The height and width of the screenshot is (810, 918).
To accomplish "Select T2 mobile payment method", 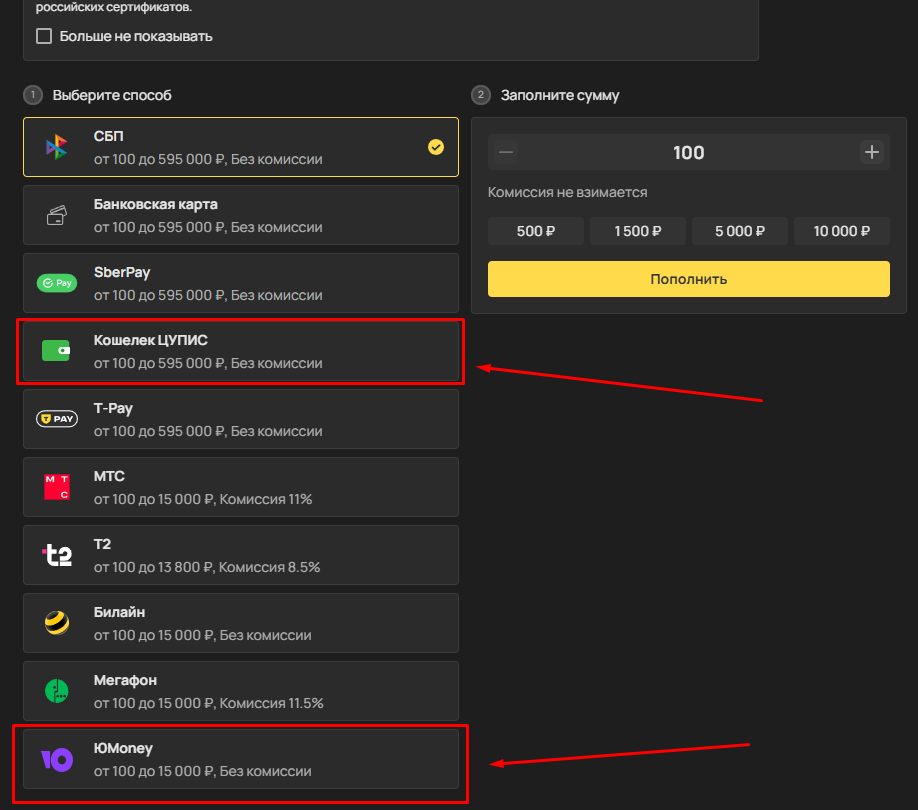I will [x=241, y=555].
